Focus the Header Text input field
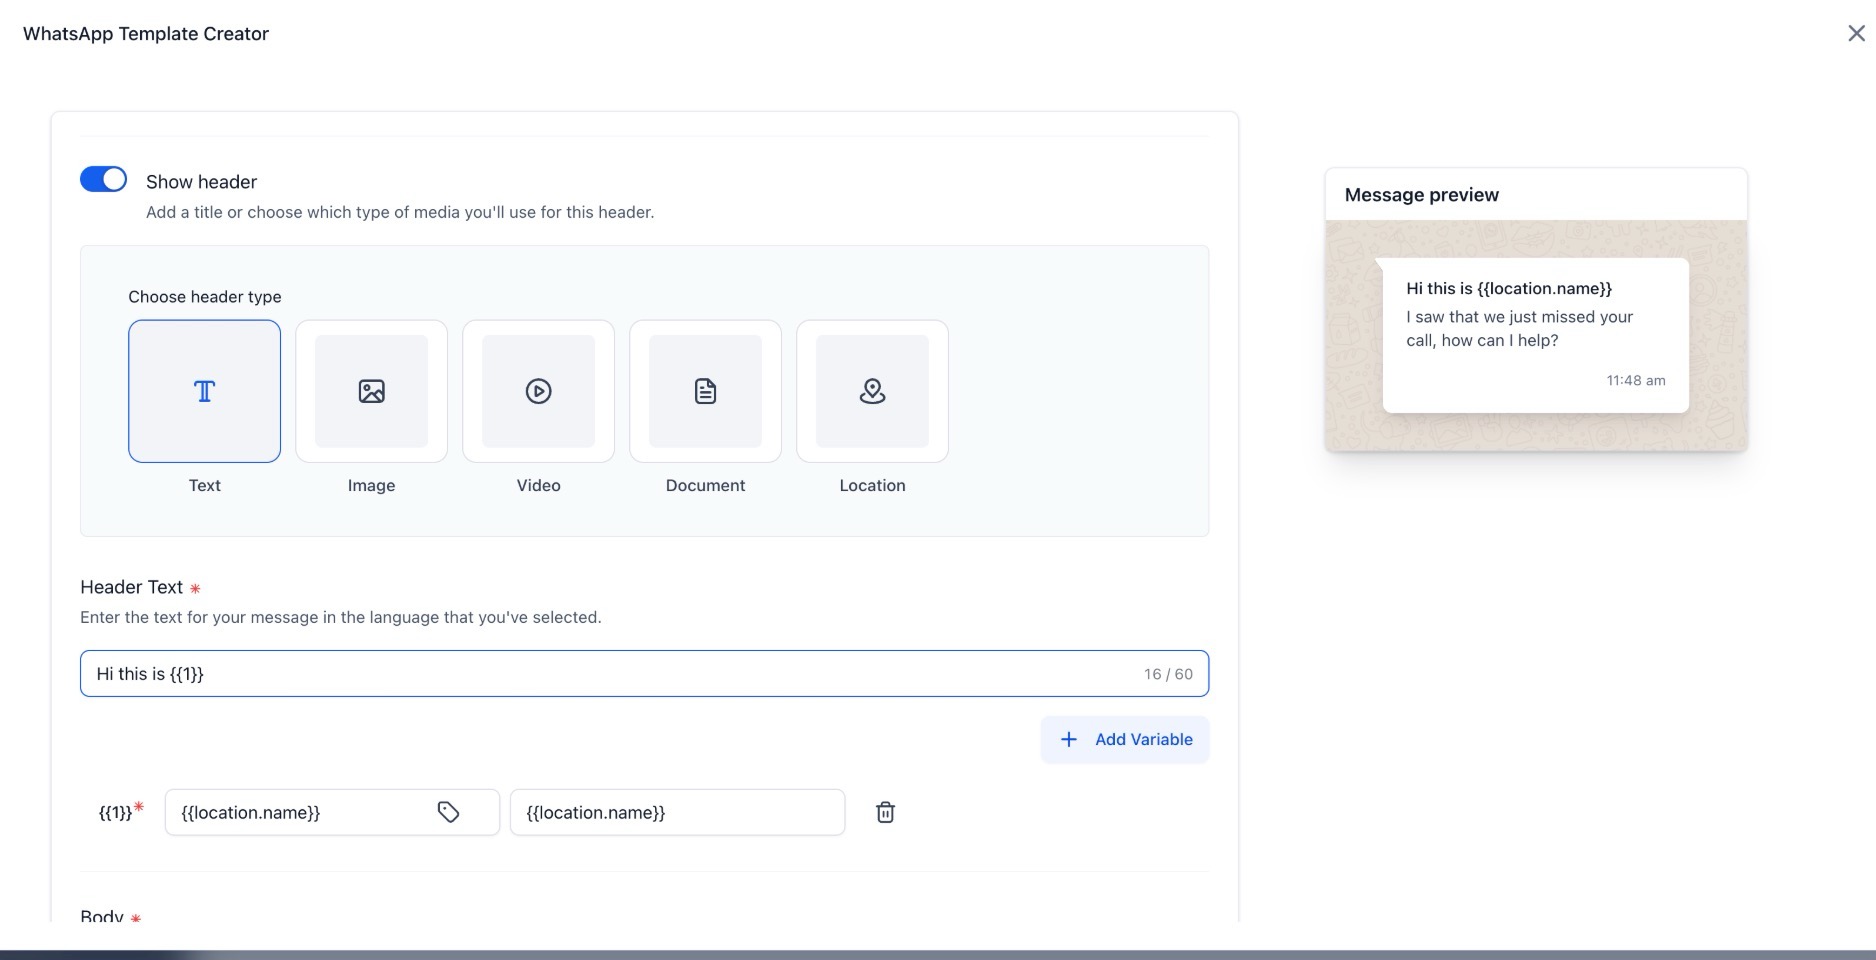Screen dimensions: 1876x960 click(600, 674)
